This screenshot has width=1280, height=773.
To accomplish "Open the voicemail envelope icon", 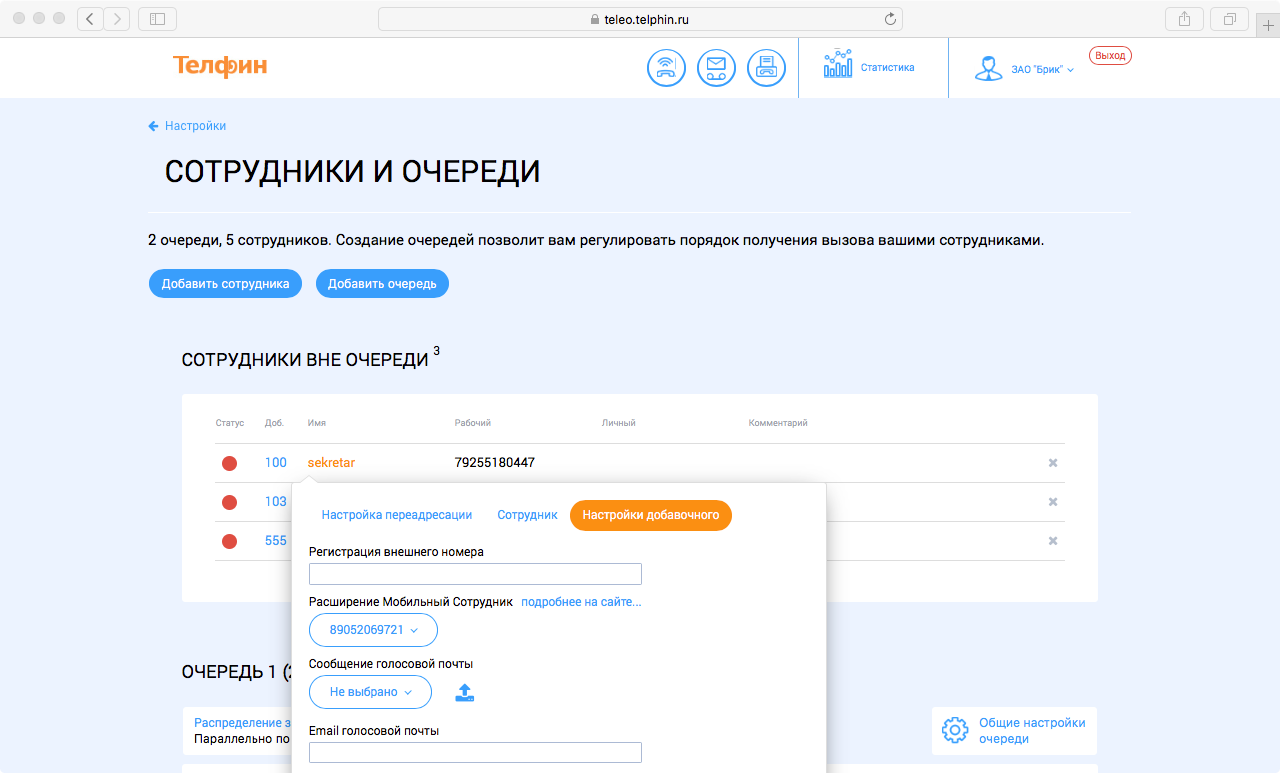I will tap(716, 67).
